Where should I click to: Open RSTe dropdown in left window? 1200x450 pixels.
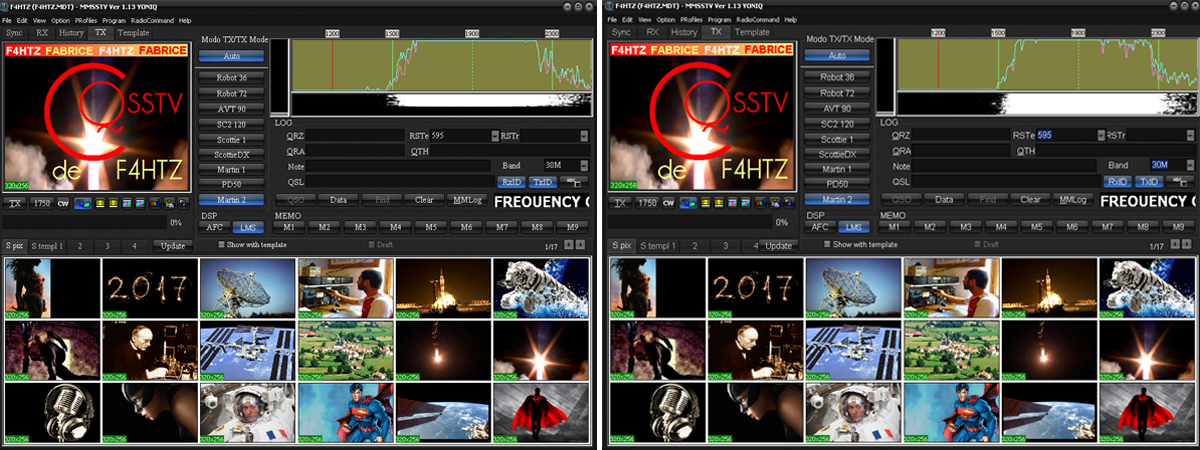[494, 135]
